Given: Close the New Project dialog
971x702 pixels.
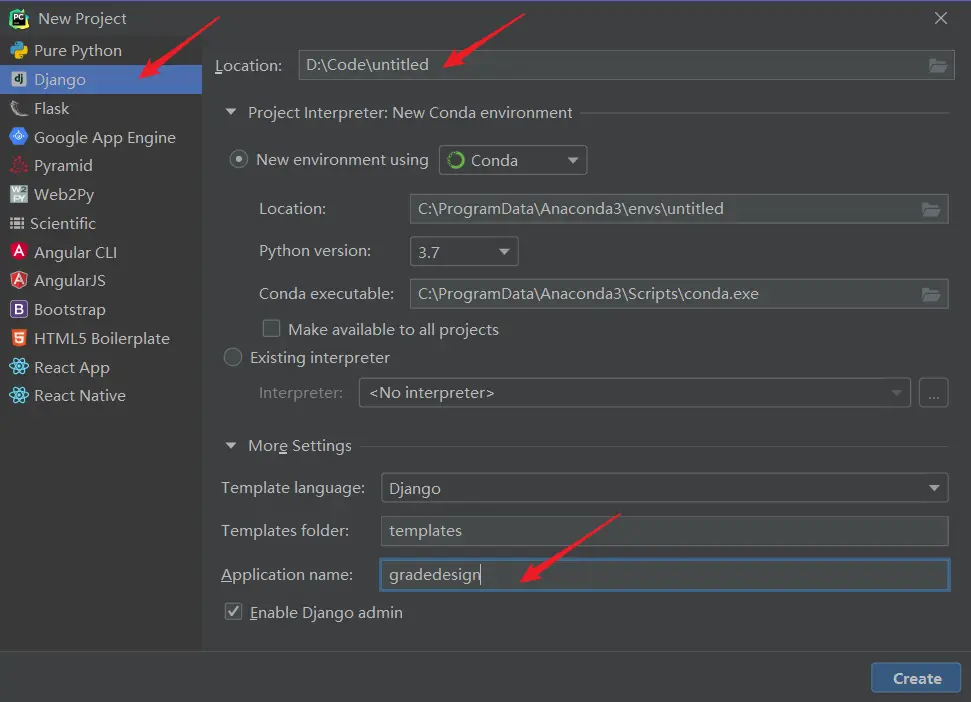Looking at the screenshot, I should point(941,19).
